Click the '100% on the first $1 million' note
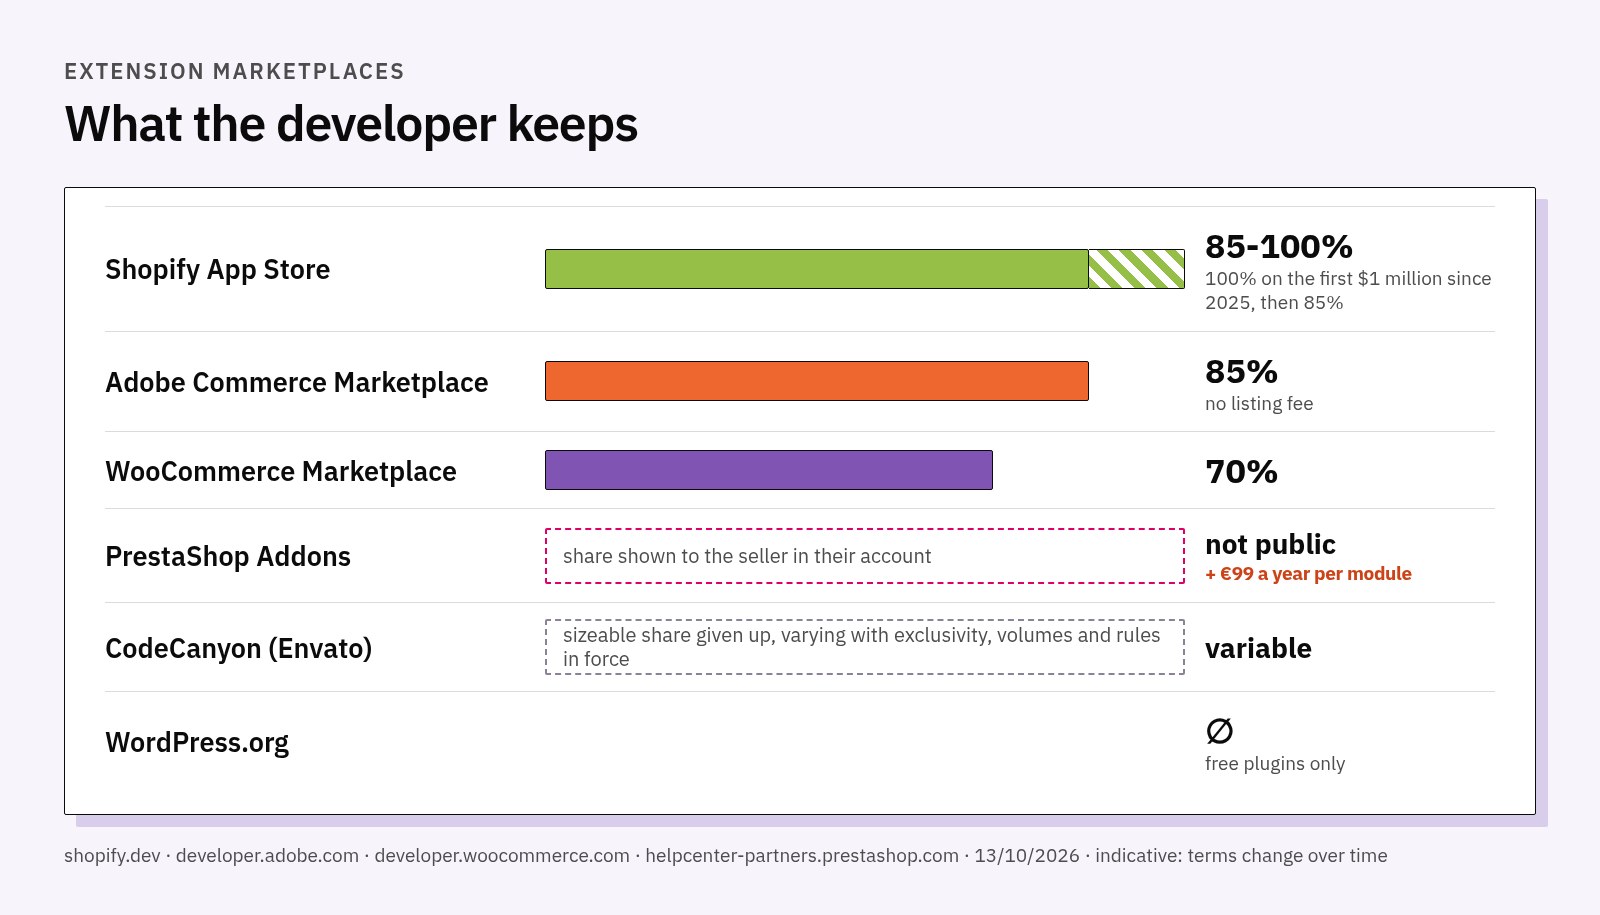1600x915 pixels. (1348, 290)
